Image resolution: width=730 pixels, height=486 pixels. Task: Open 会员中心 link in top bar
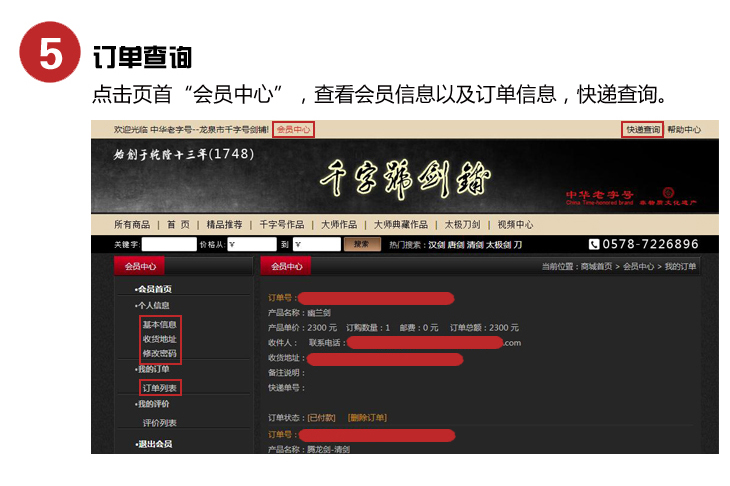pyautogui.click(x=293, y=129)
